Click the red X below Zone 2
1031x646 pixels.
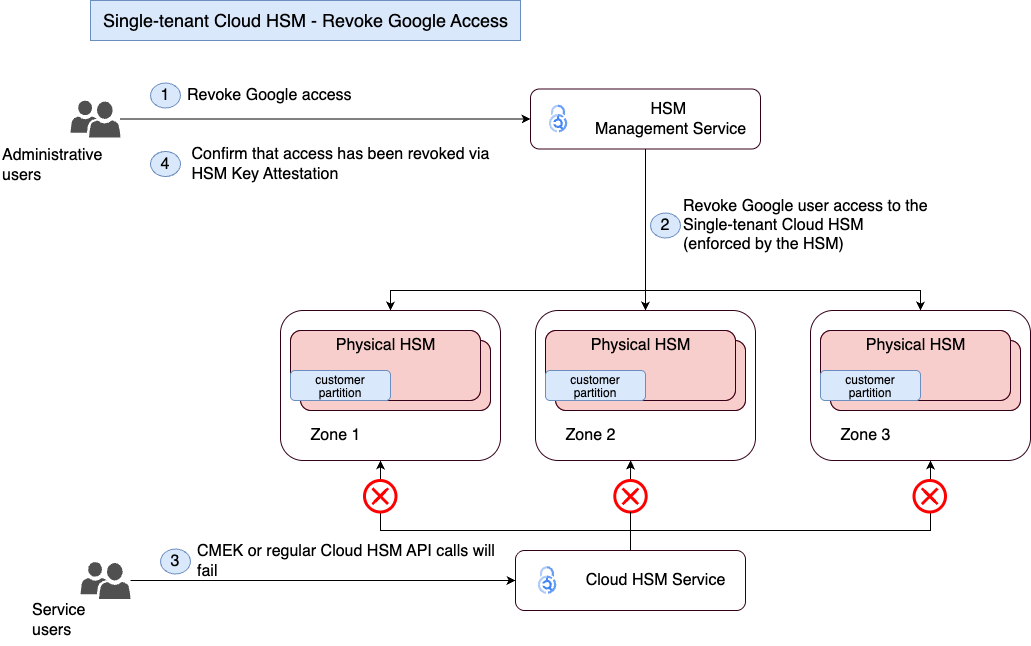[630, 494]
